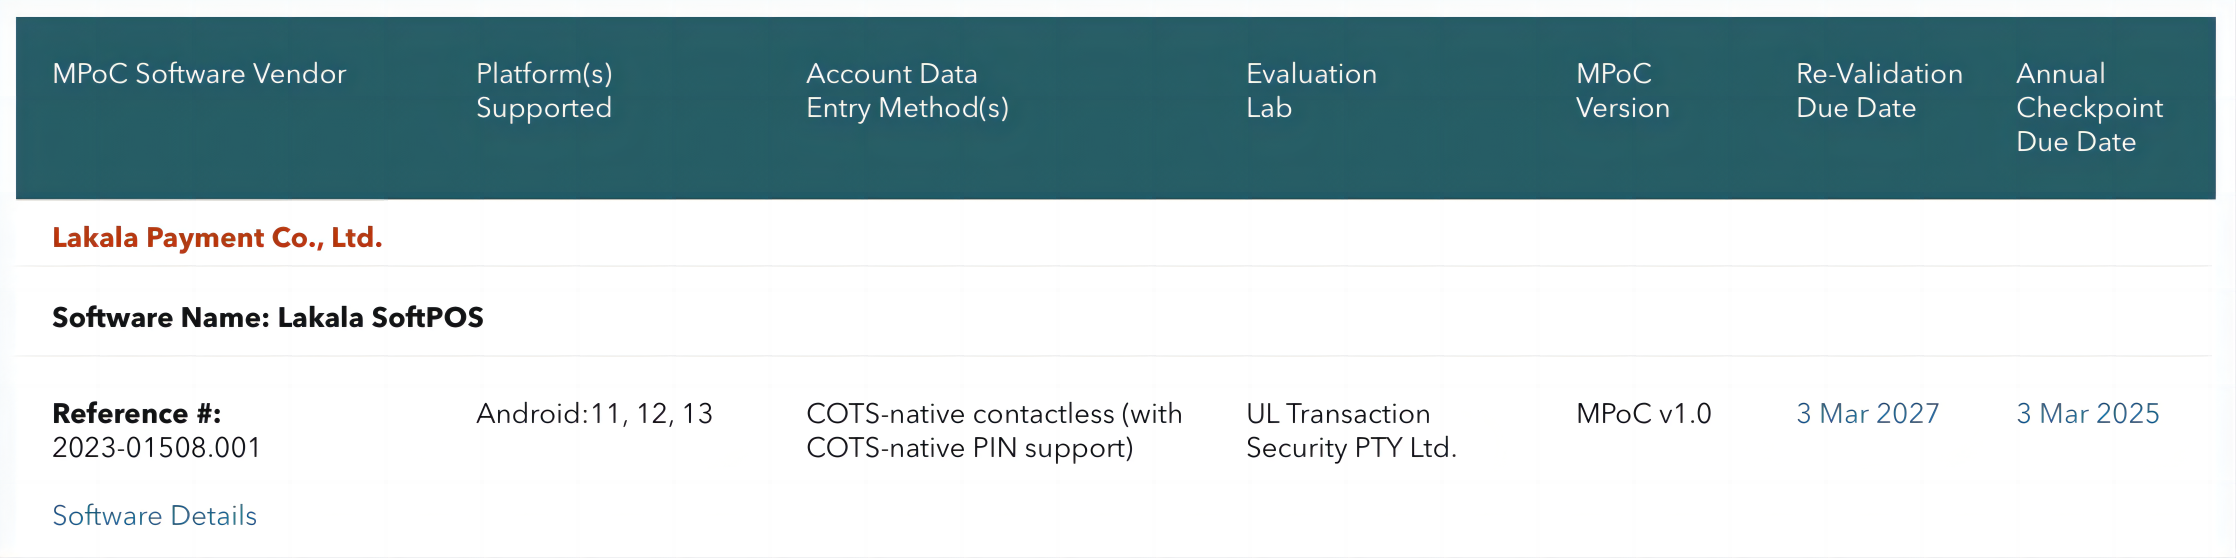Open the 3 Mar 2025 checkpoint date
The height and width of the screenshot is (558, 2236).
(x=2087, y=414)
